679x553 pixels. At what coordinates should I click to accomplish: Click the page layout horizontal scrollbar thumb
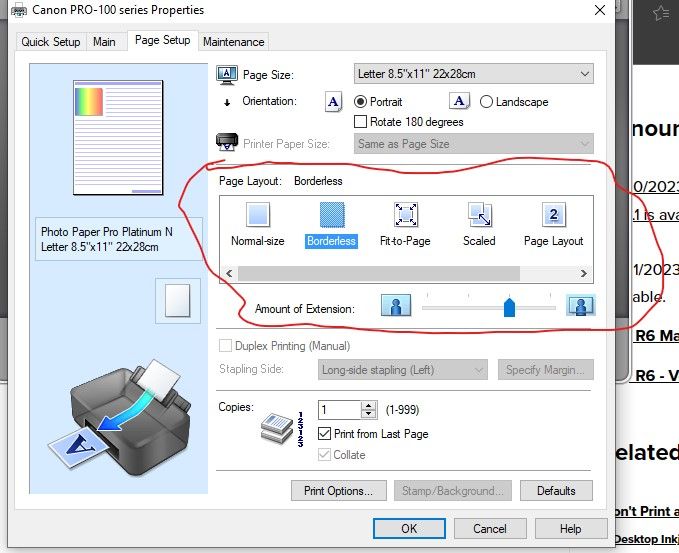coord(379,273)
